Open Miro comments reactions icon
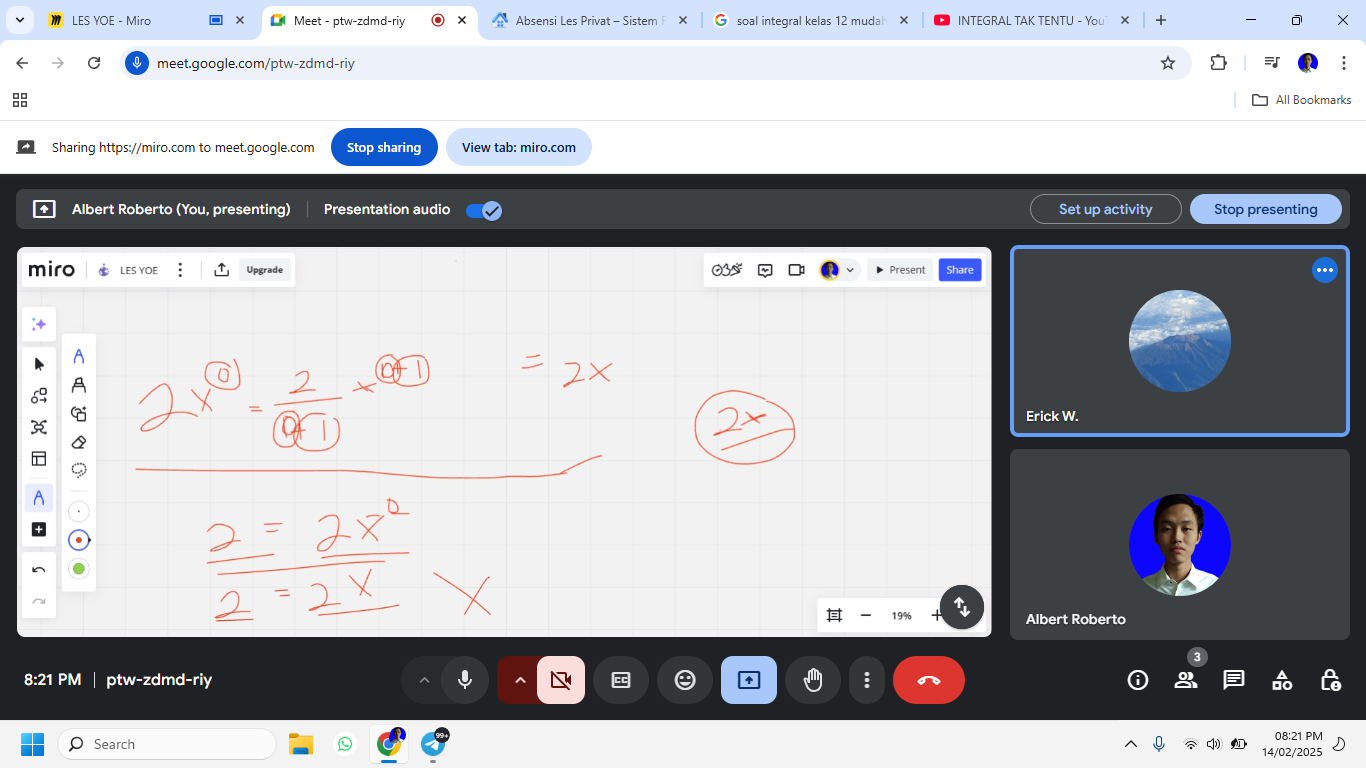 point(765,270)
